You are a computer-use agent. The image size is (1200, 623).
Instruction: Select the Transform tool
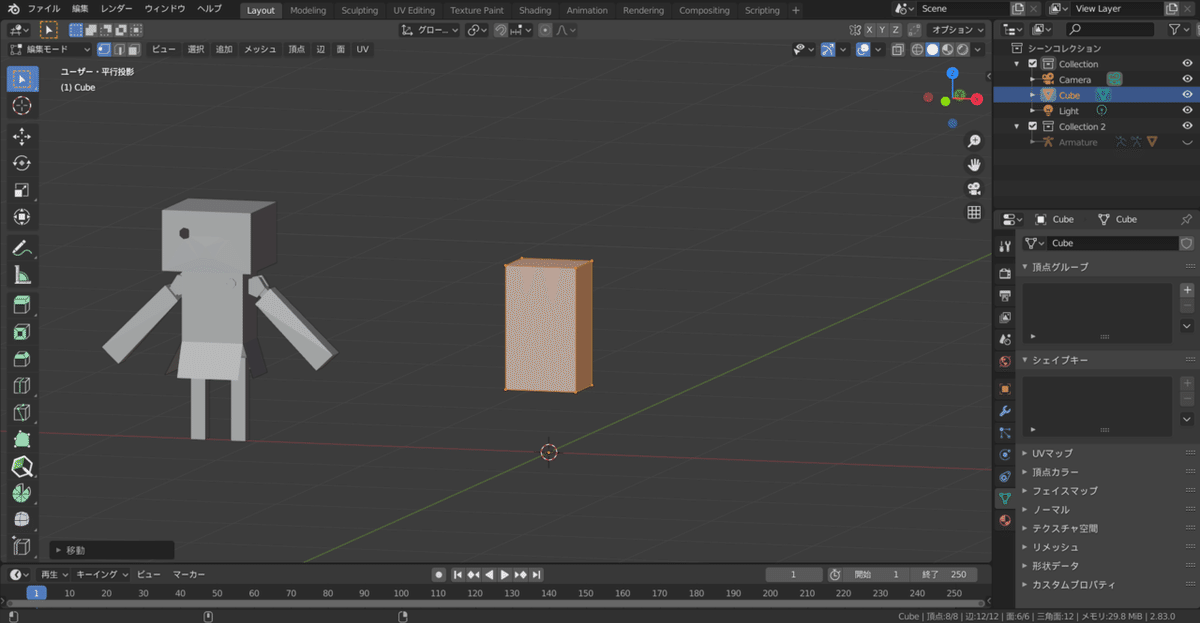22,217
